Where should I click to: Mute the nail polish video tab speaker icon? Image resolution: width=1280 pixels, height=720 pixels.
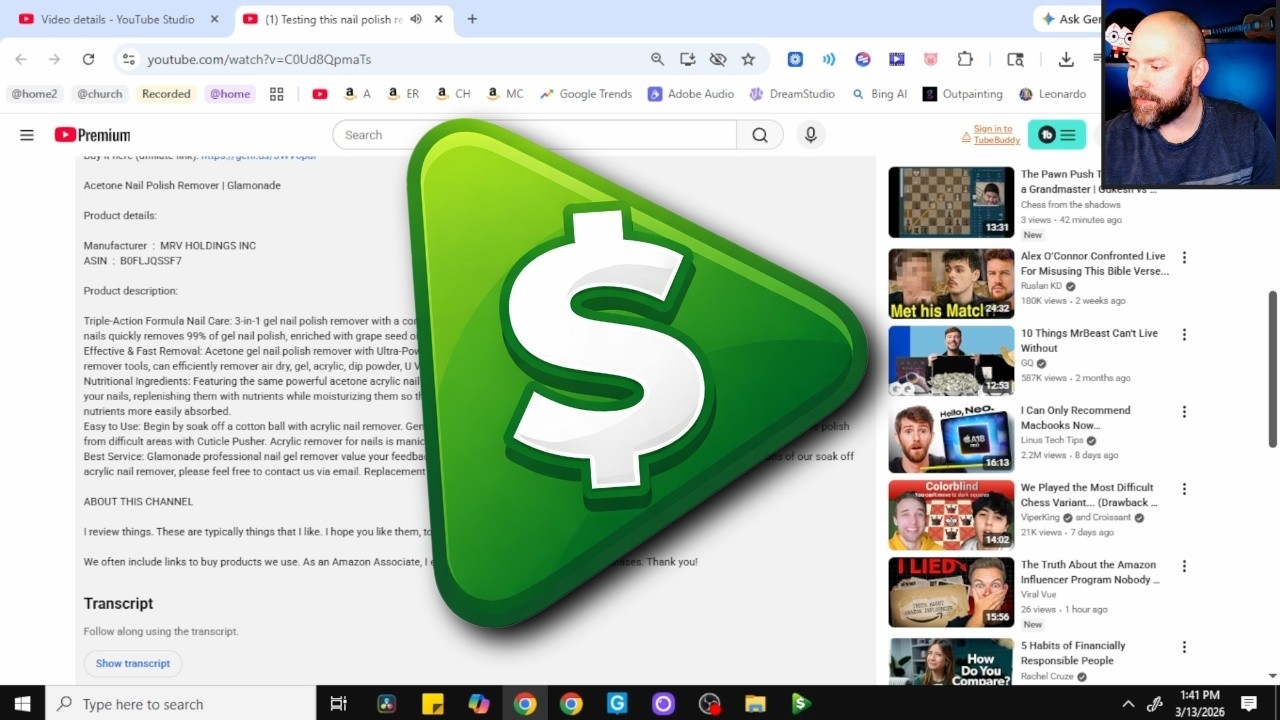pyautogui.click(x=416, y=19)
